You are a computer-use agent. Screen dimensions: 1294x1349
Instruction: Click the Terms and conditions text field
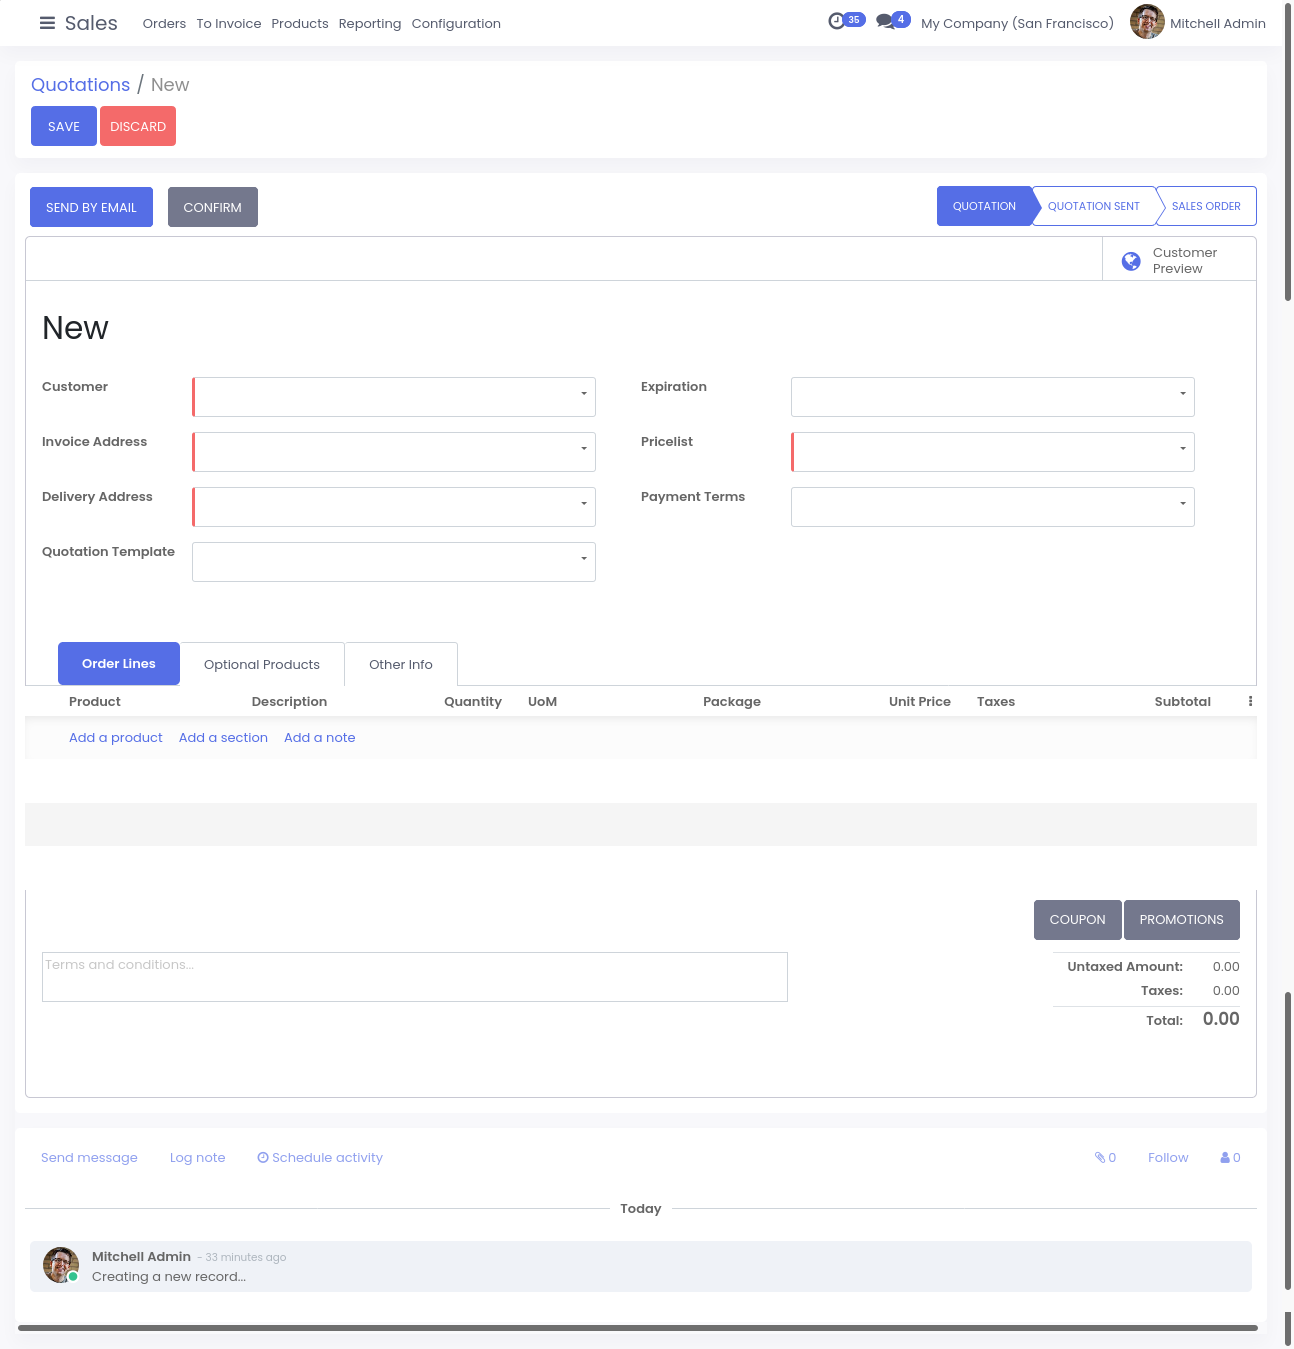click(x=415, y=977)
